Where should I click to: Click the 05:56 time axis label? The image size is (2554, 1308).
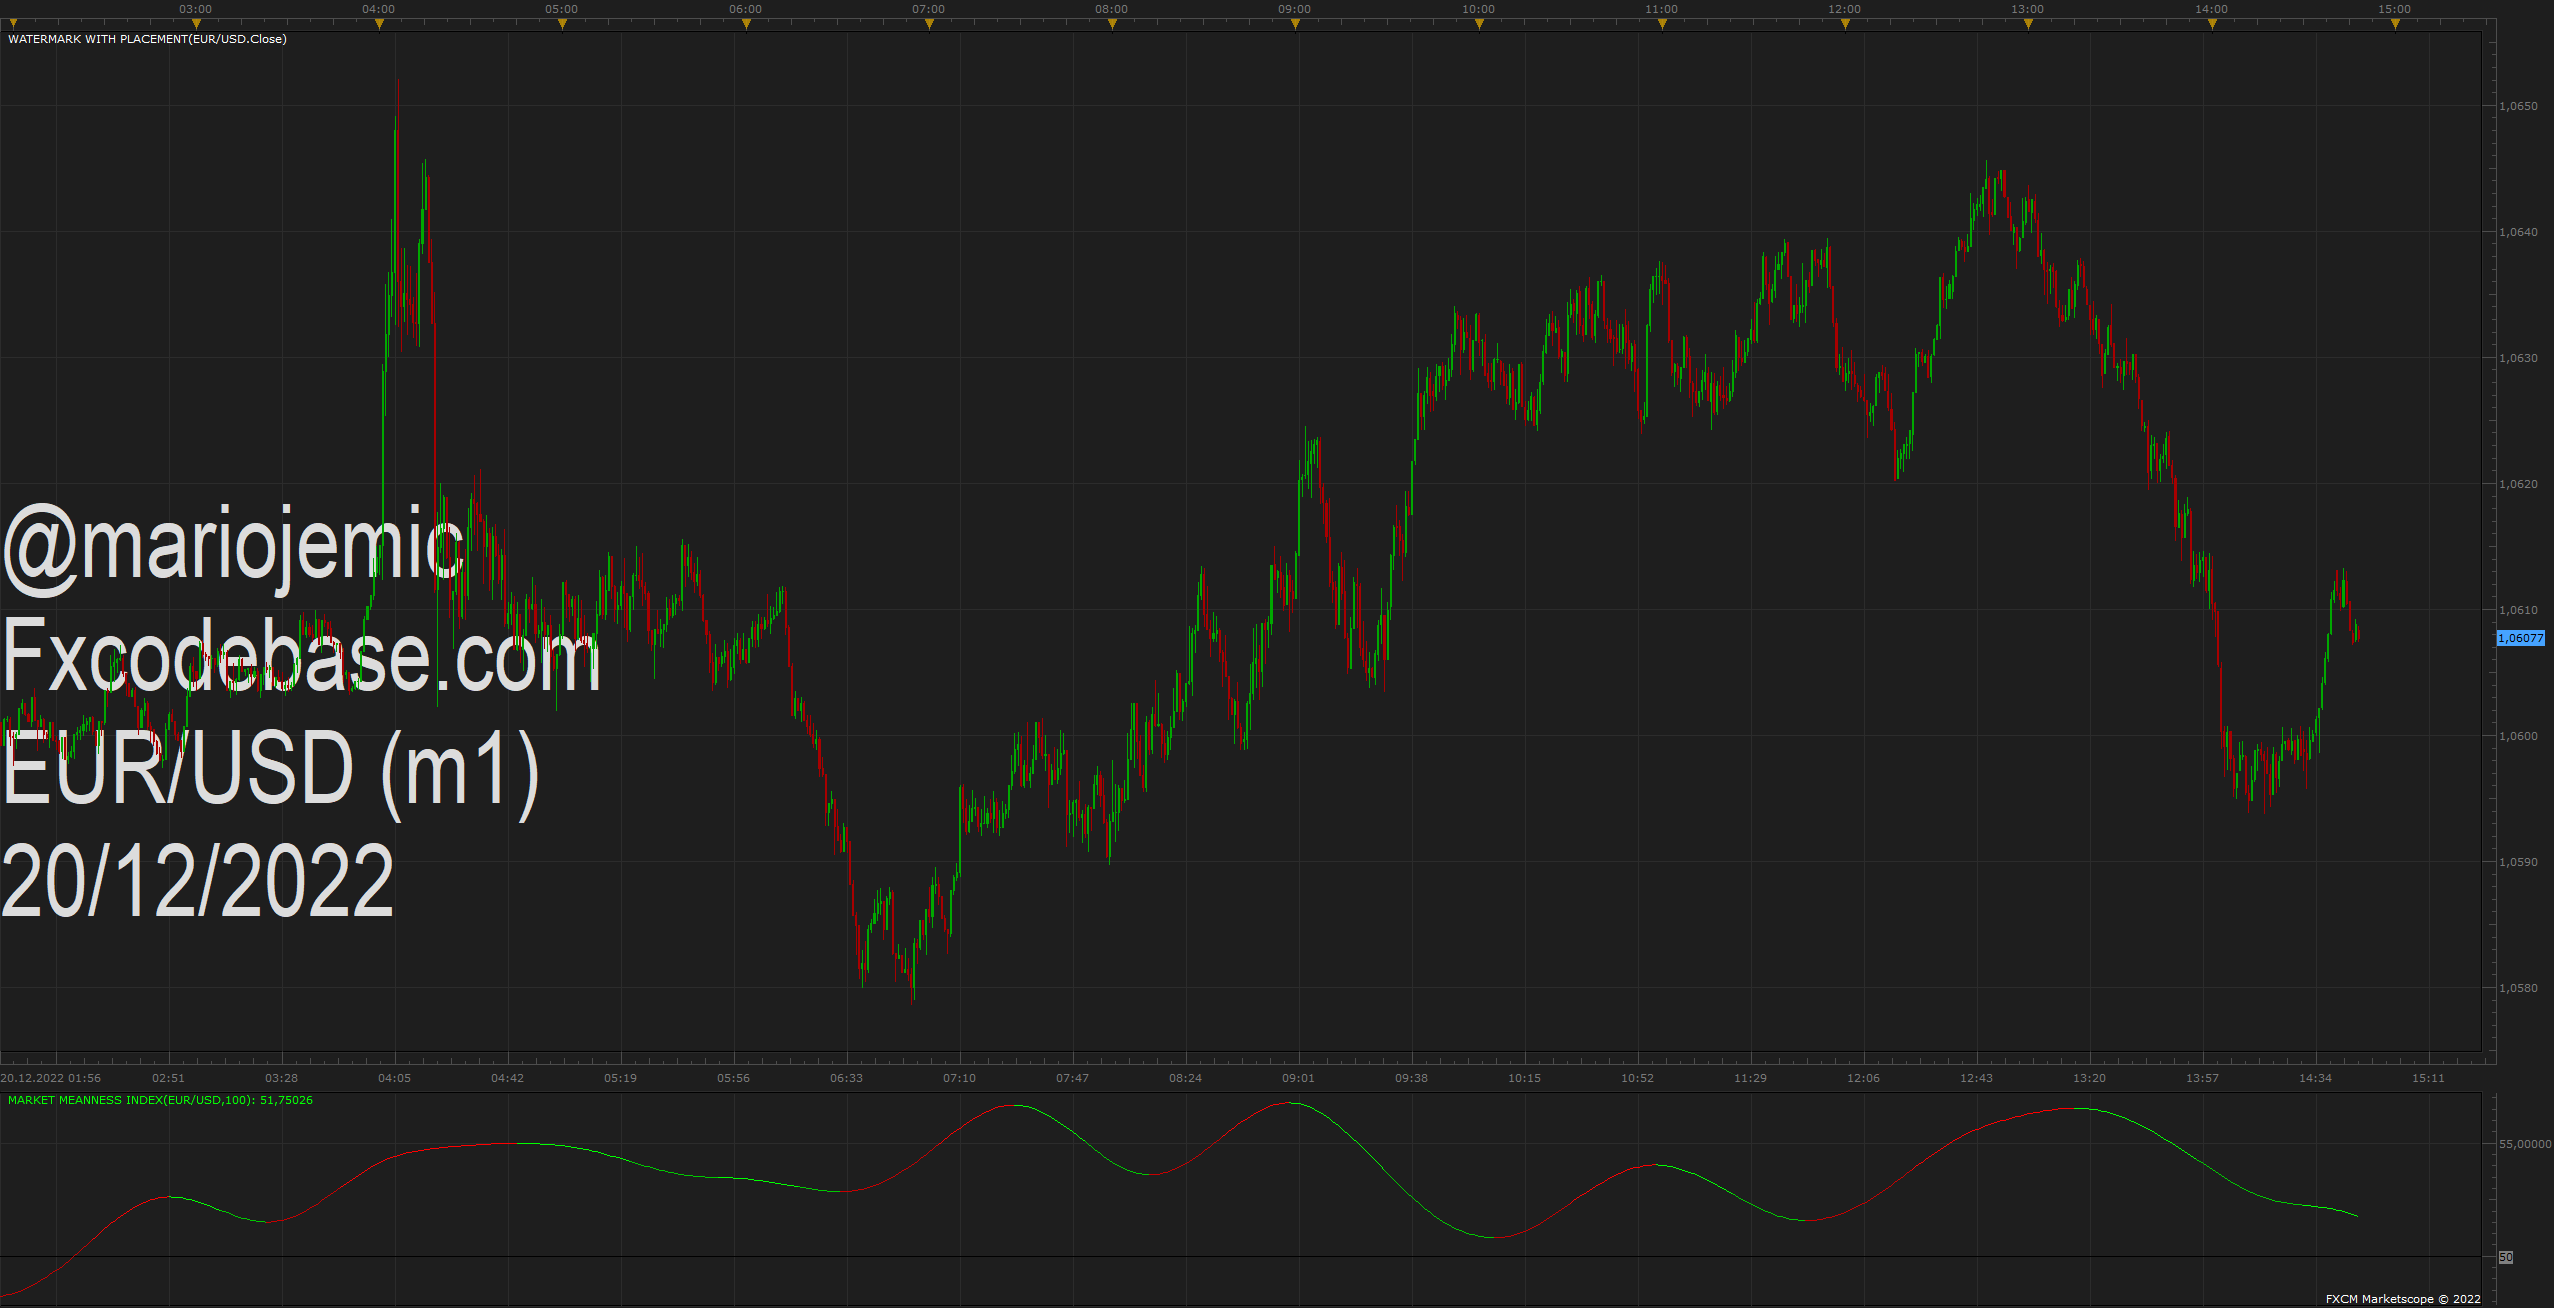pyautogui.click(x=733, y=1078)
